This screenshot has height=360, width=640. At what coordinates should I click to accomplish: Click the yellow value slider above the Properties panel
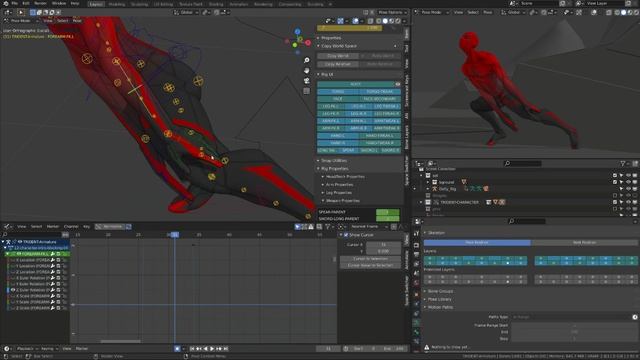point(350,28)
